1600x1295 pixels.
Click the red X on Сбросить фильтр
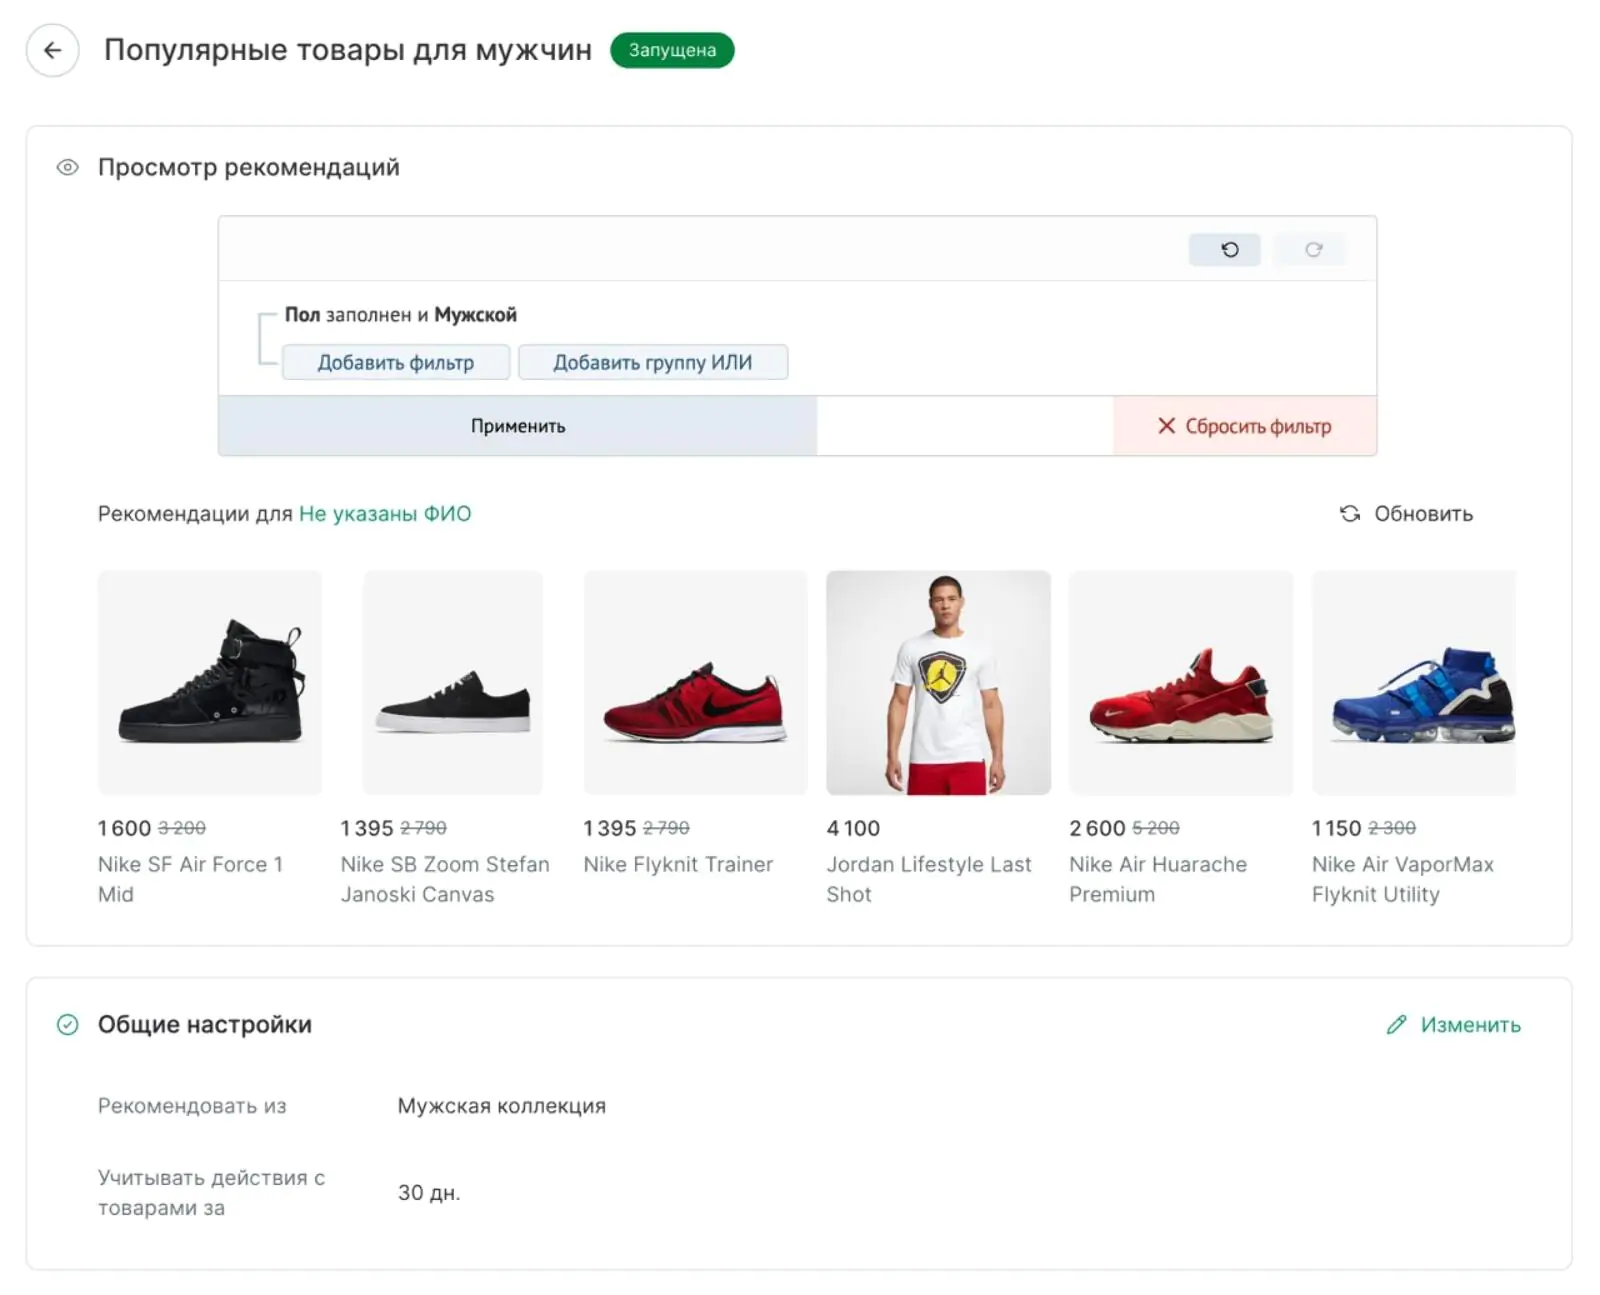point(1166,426)
